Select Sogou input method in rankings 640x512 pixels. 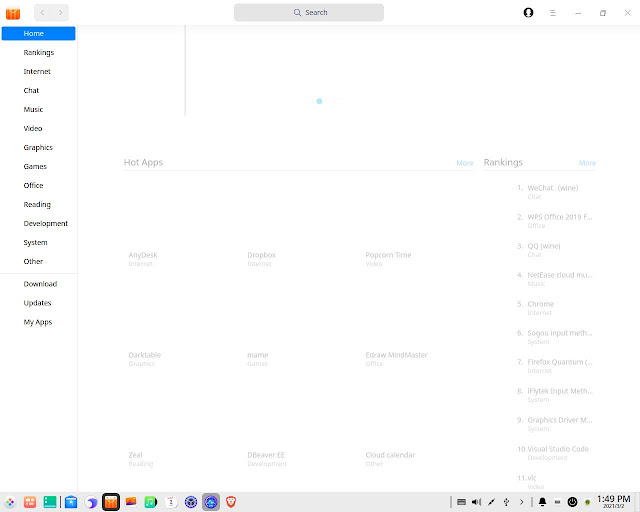coord(553,336)
